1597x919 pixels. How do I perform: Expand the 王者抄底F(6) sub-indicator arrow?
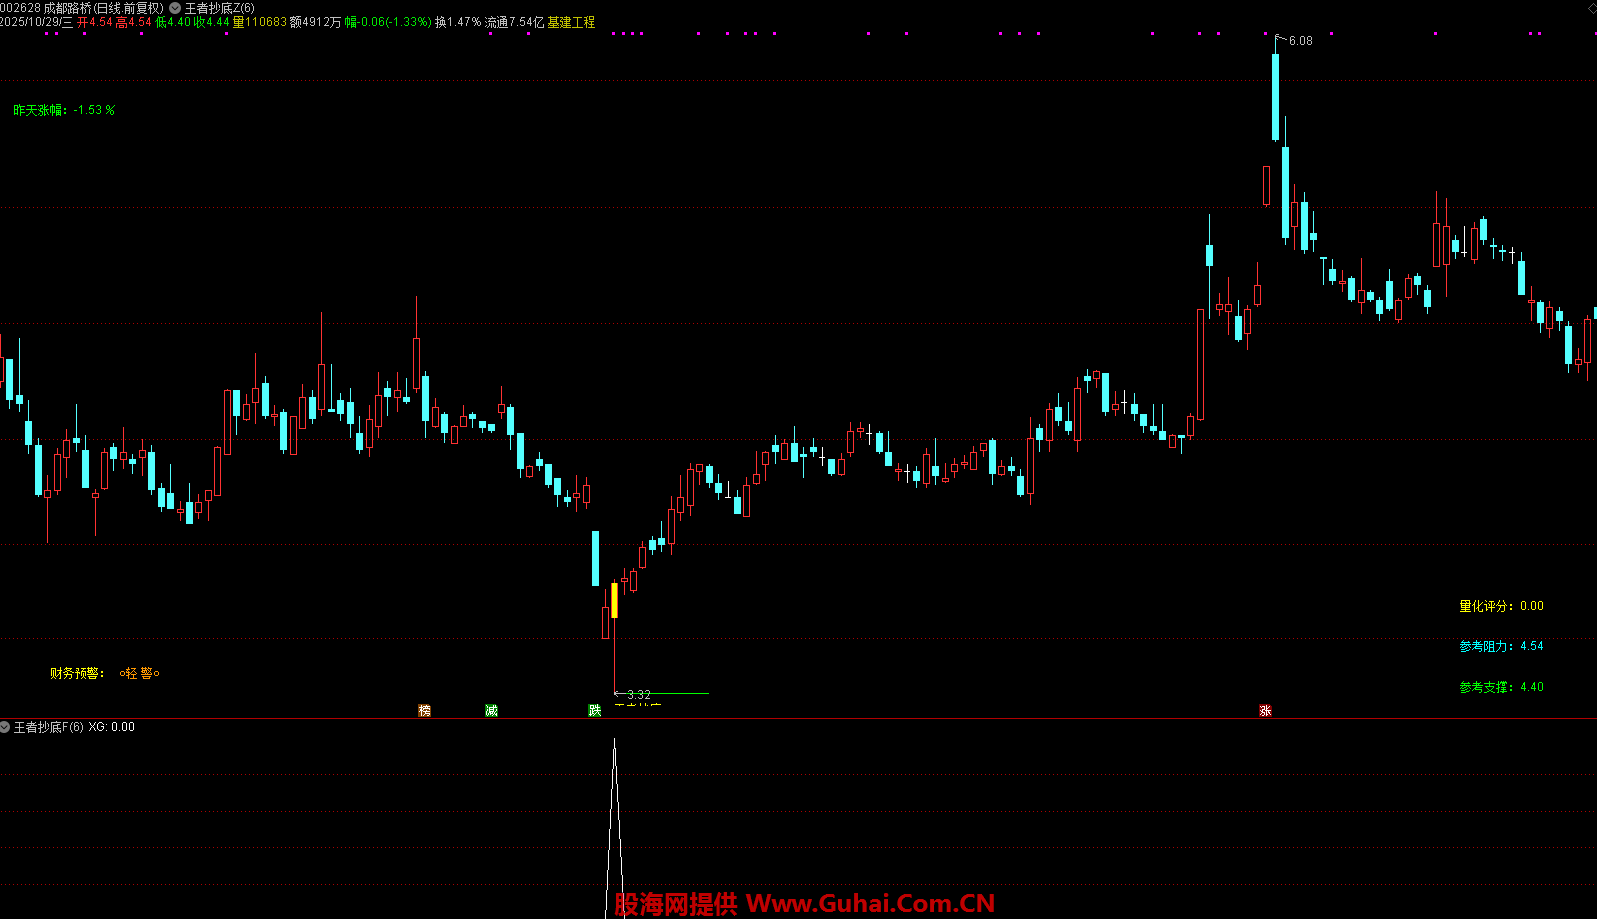tap(6, 727)
